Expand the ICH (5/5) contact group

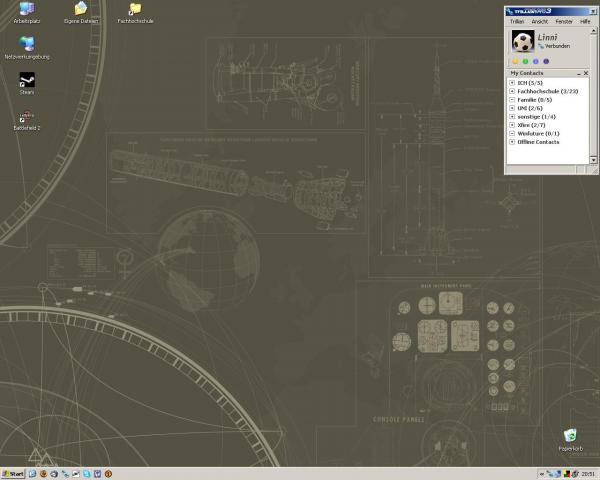[512, 83]
